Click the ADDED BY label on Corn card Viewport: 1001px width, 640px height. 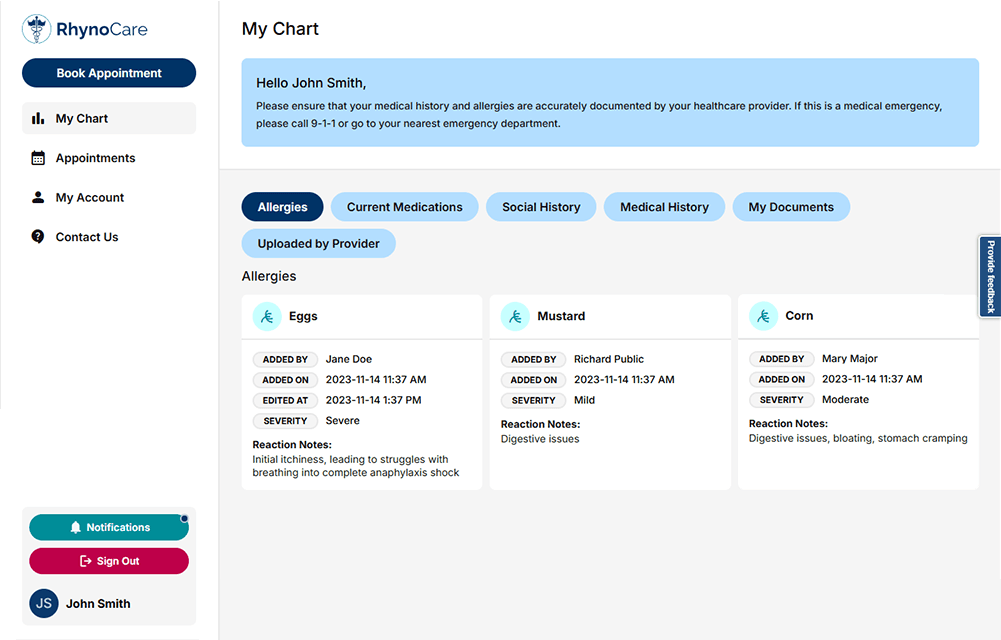tap(781, 359)
